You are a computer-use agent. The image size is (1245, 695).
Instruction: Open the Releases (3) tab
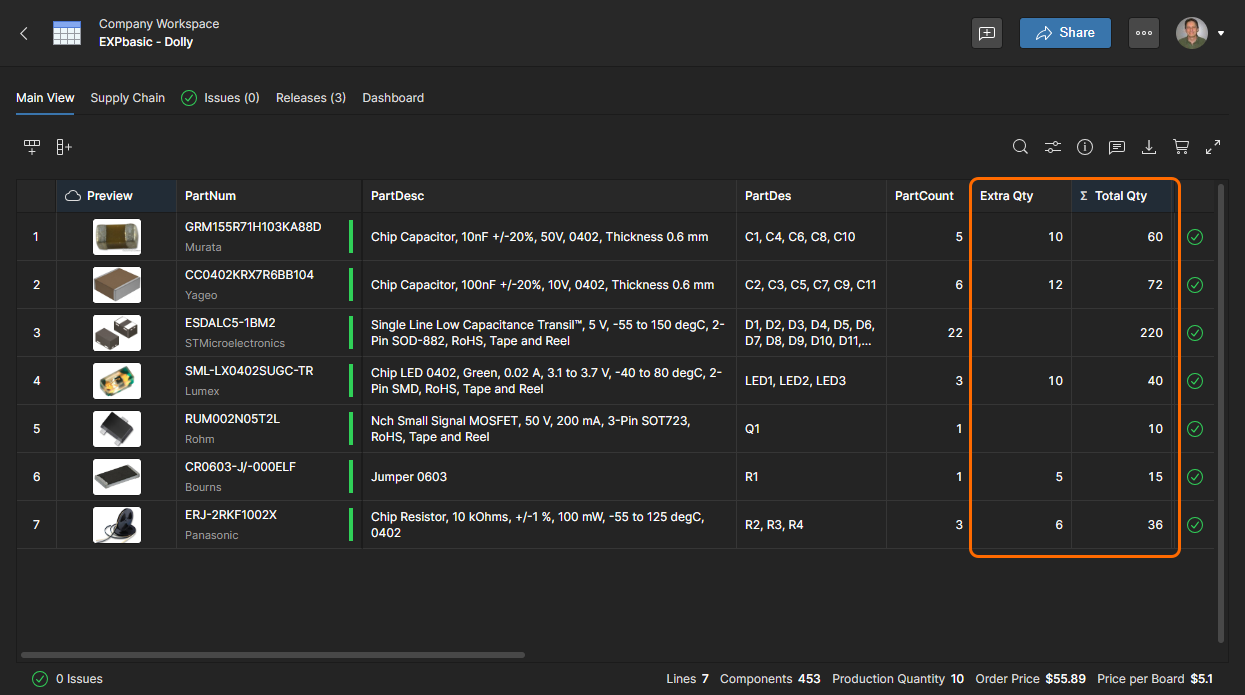pyautogui.click(x=311, y=98)
